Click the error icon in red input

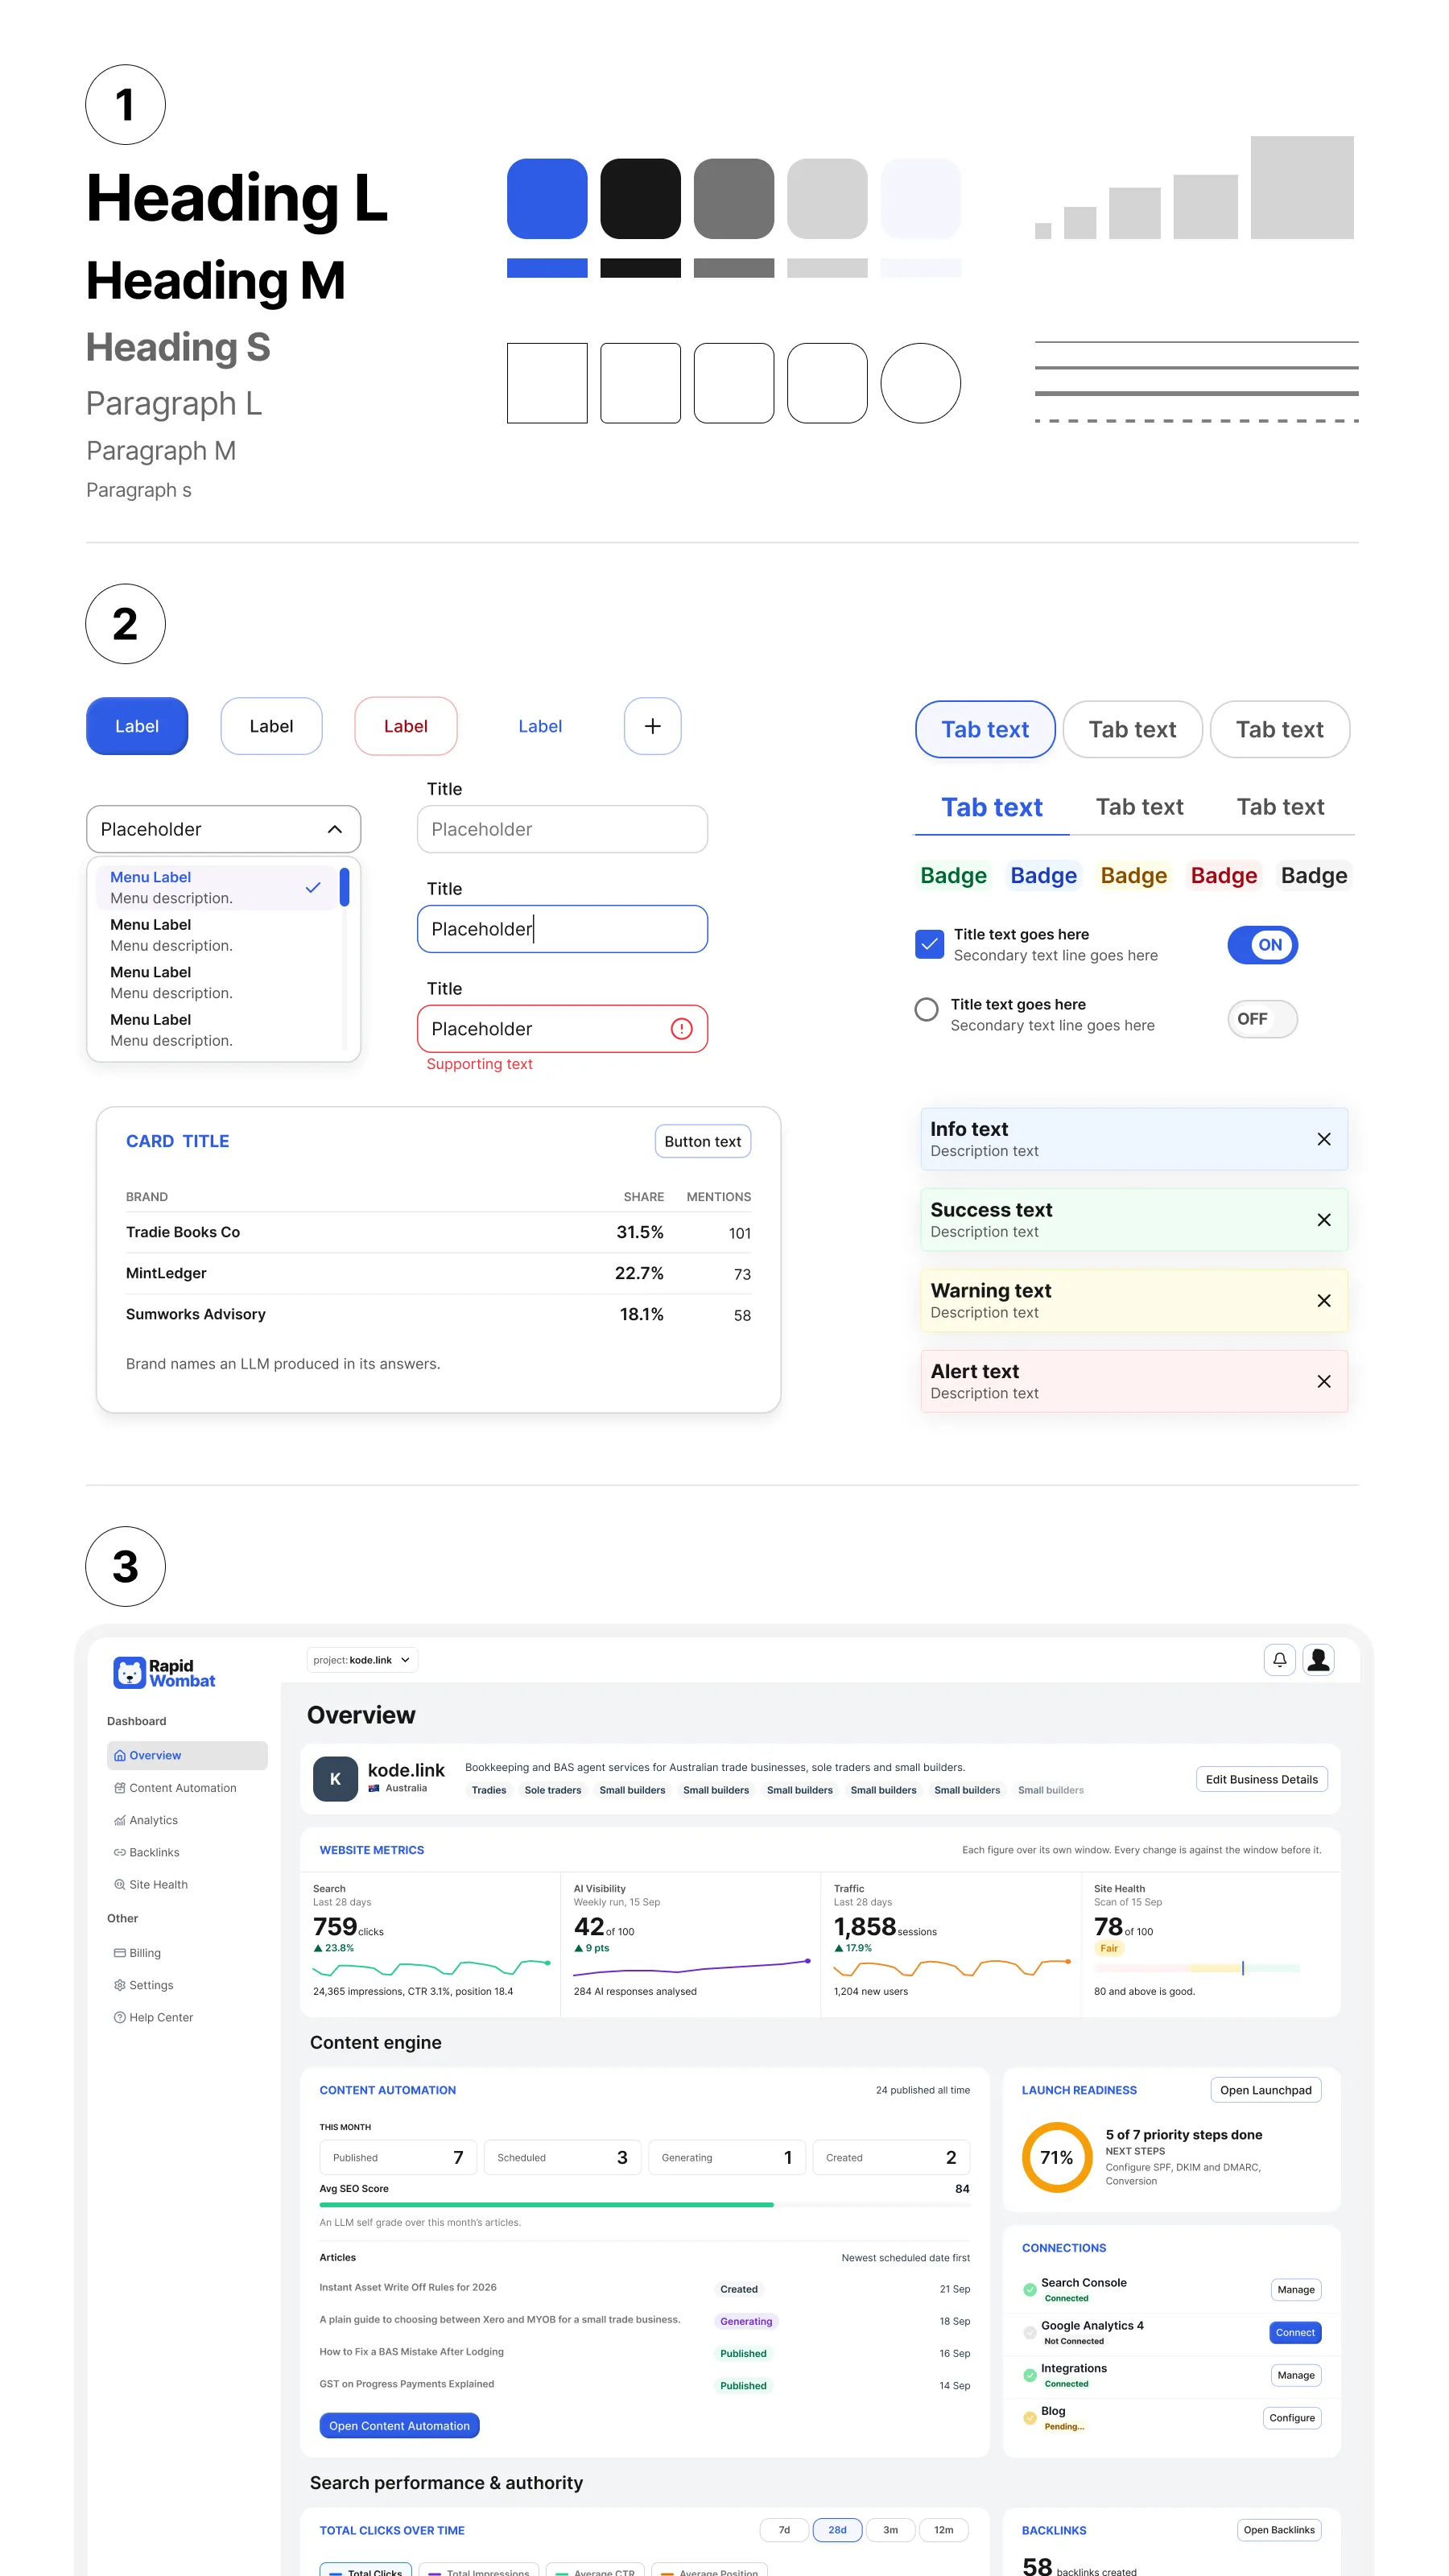681,1029
